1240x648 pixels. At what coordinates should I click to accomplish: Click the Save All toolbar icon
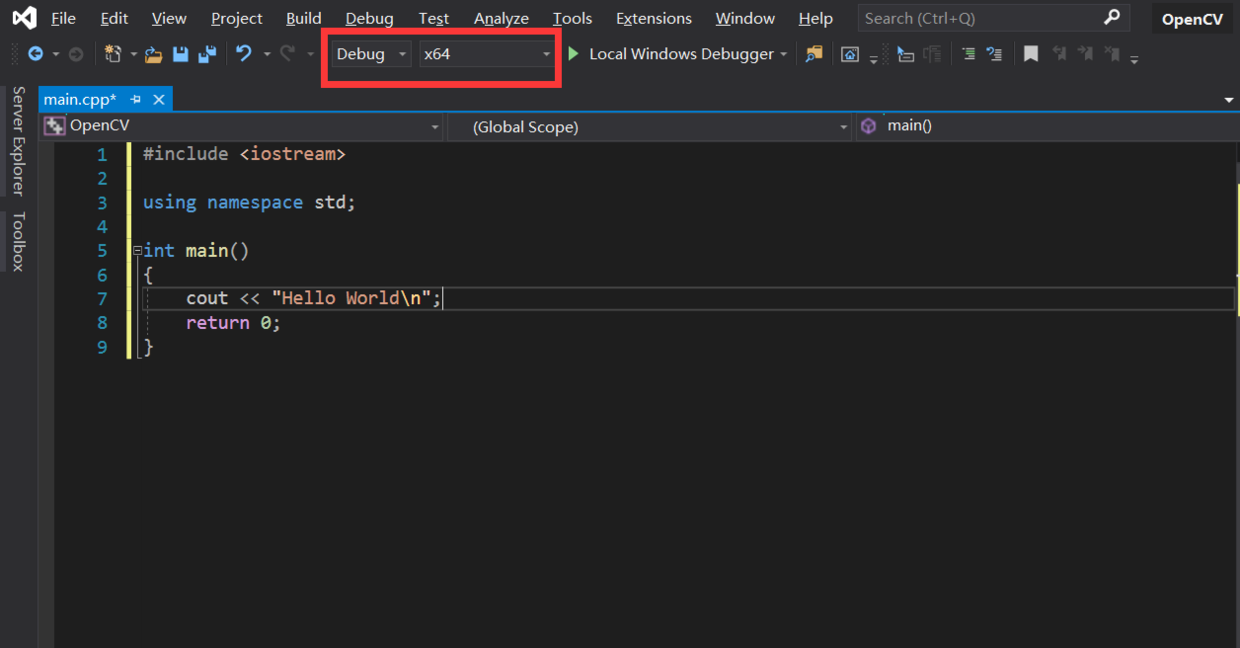click(207, 54)
